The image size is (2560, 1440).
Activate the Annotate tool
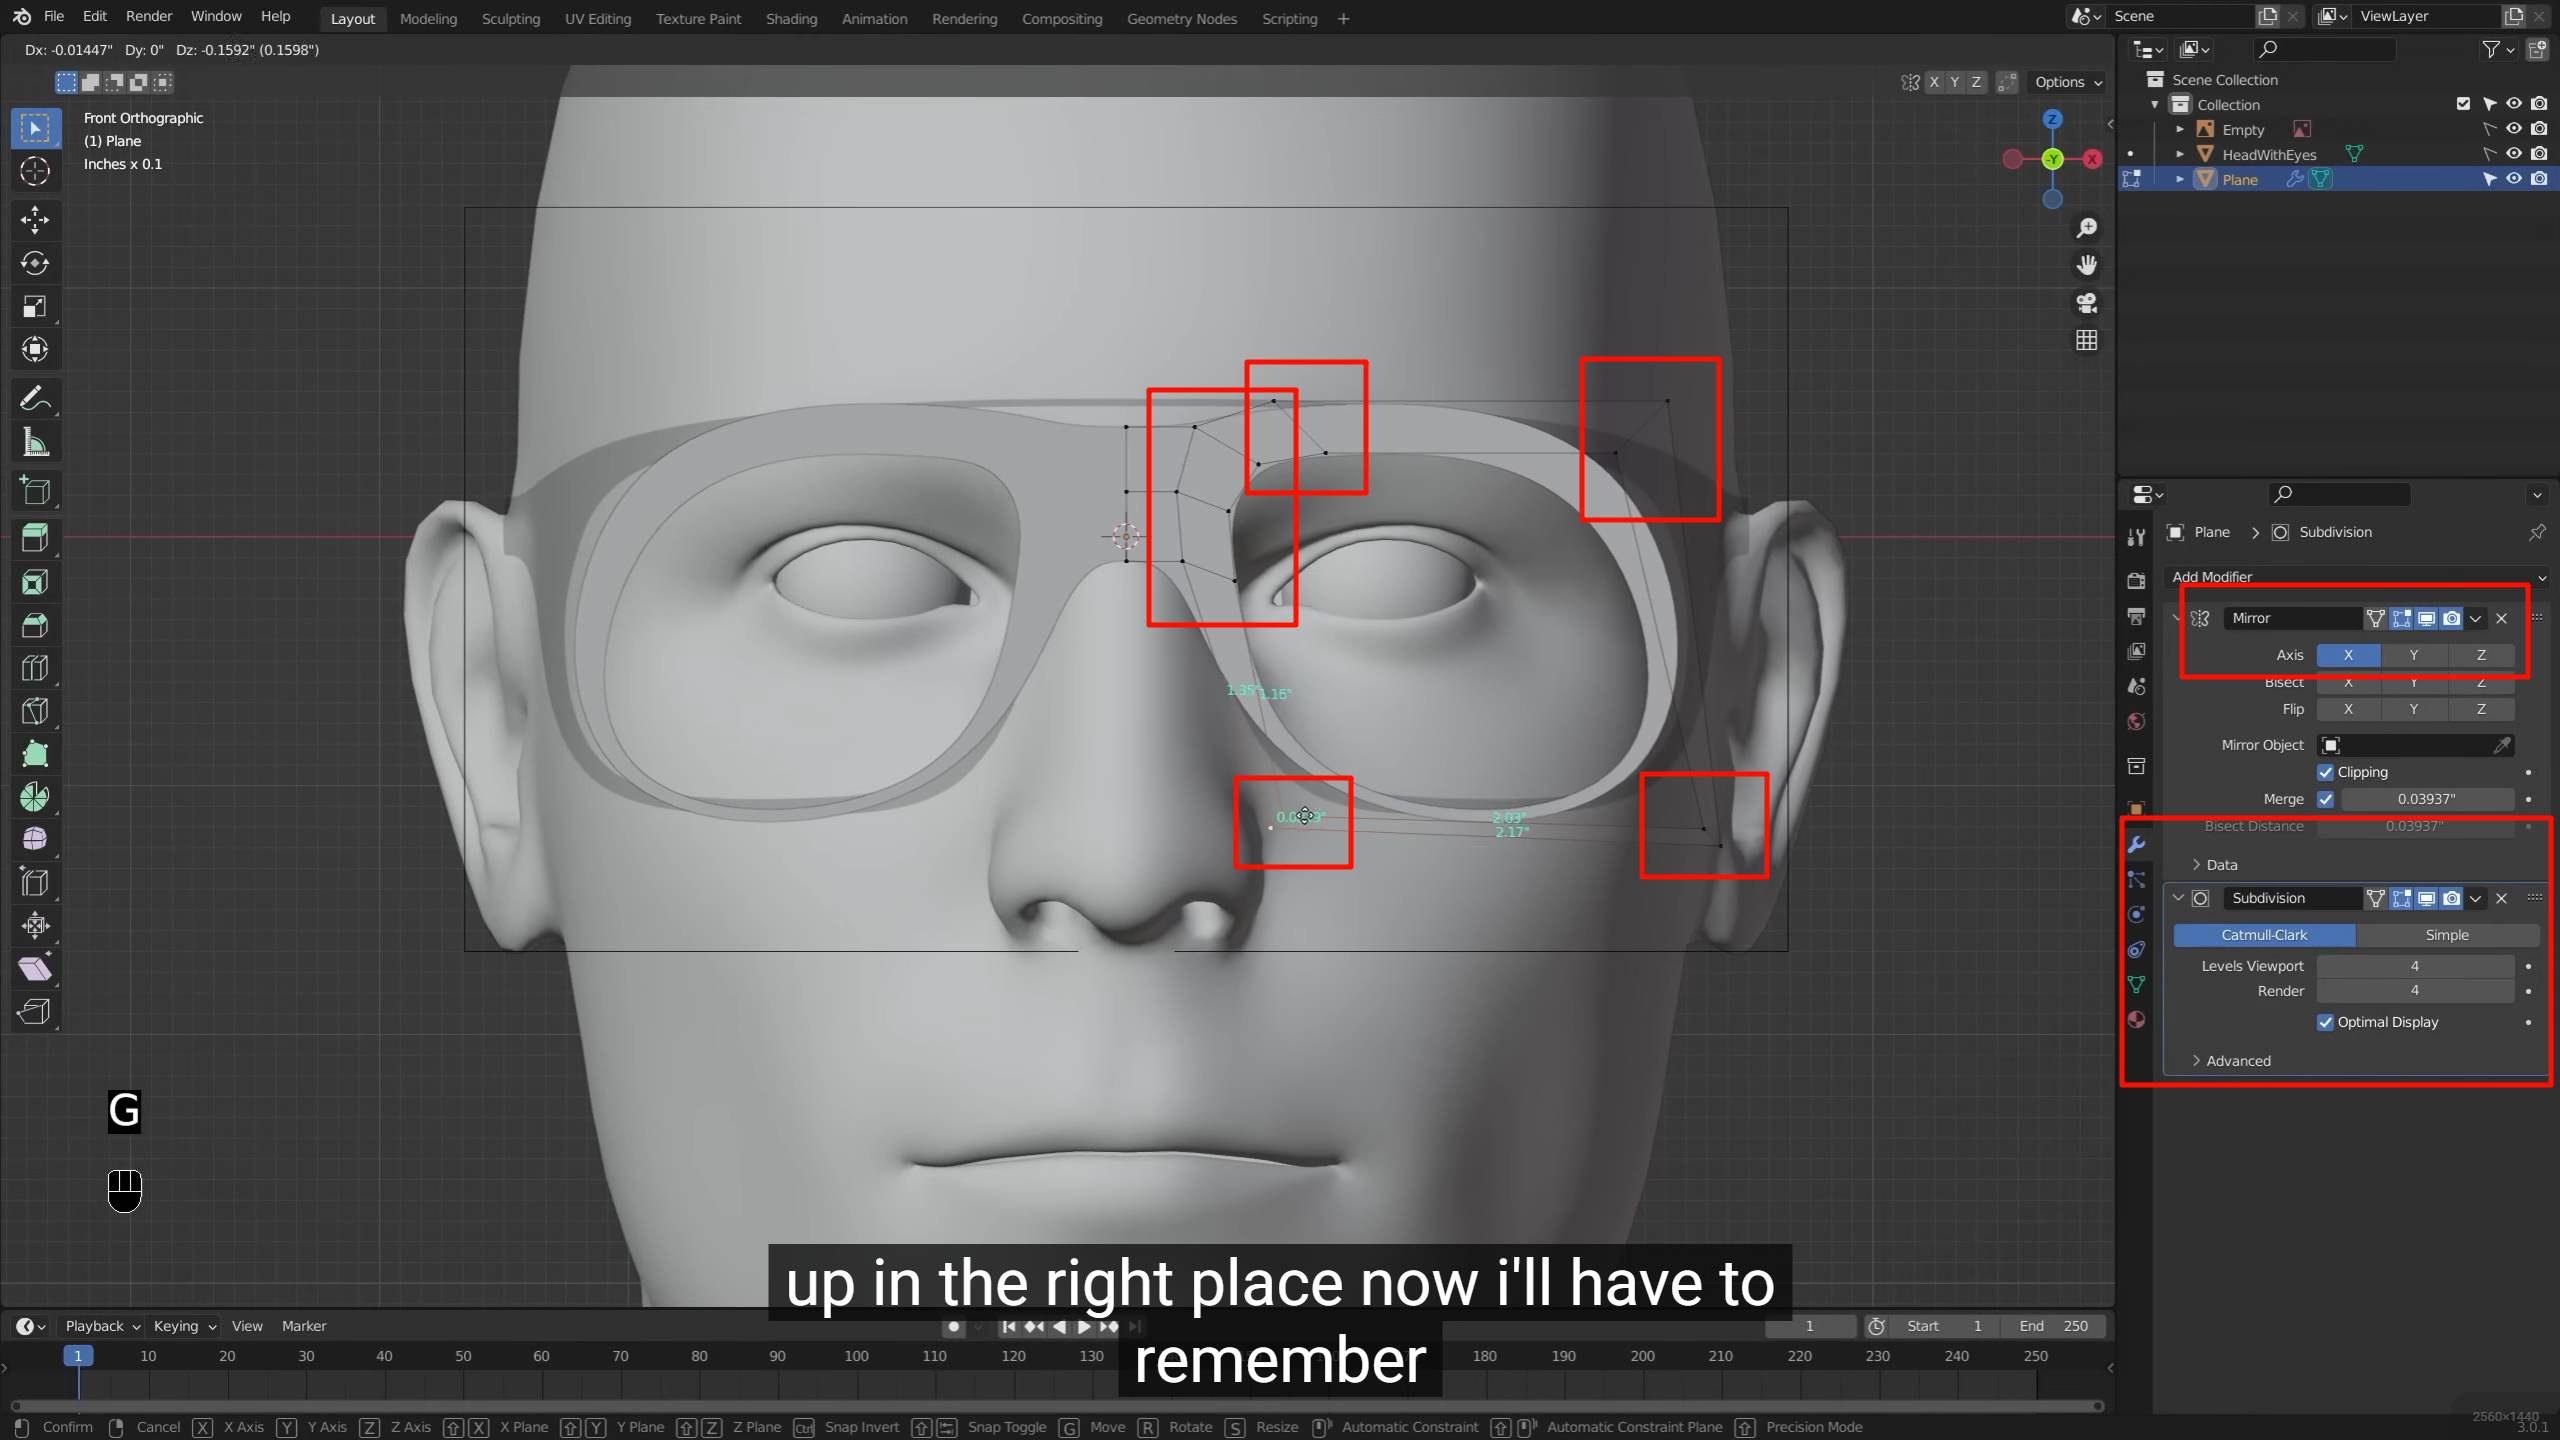pos(35,399)
